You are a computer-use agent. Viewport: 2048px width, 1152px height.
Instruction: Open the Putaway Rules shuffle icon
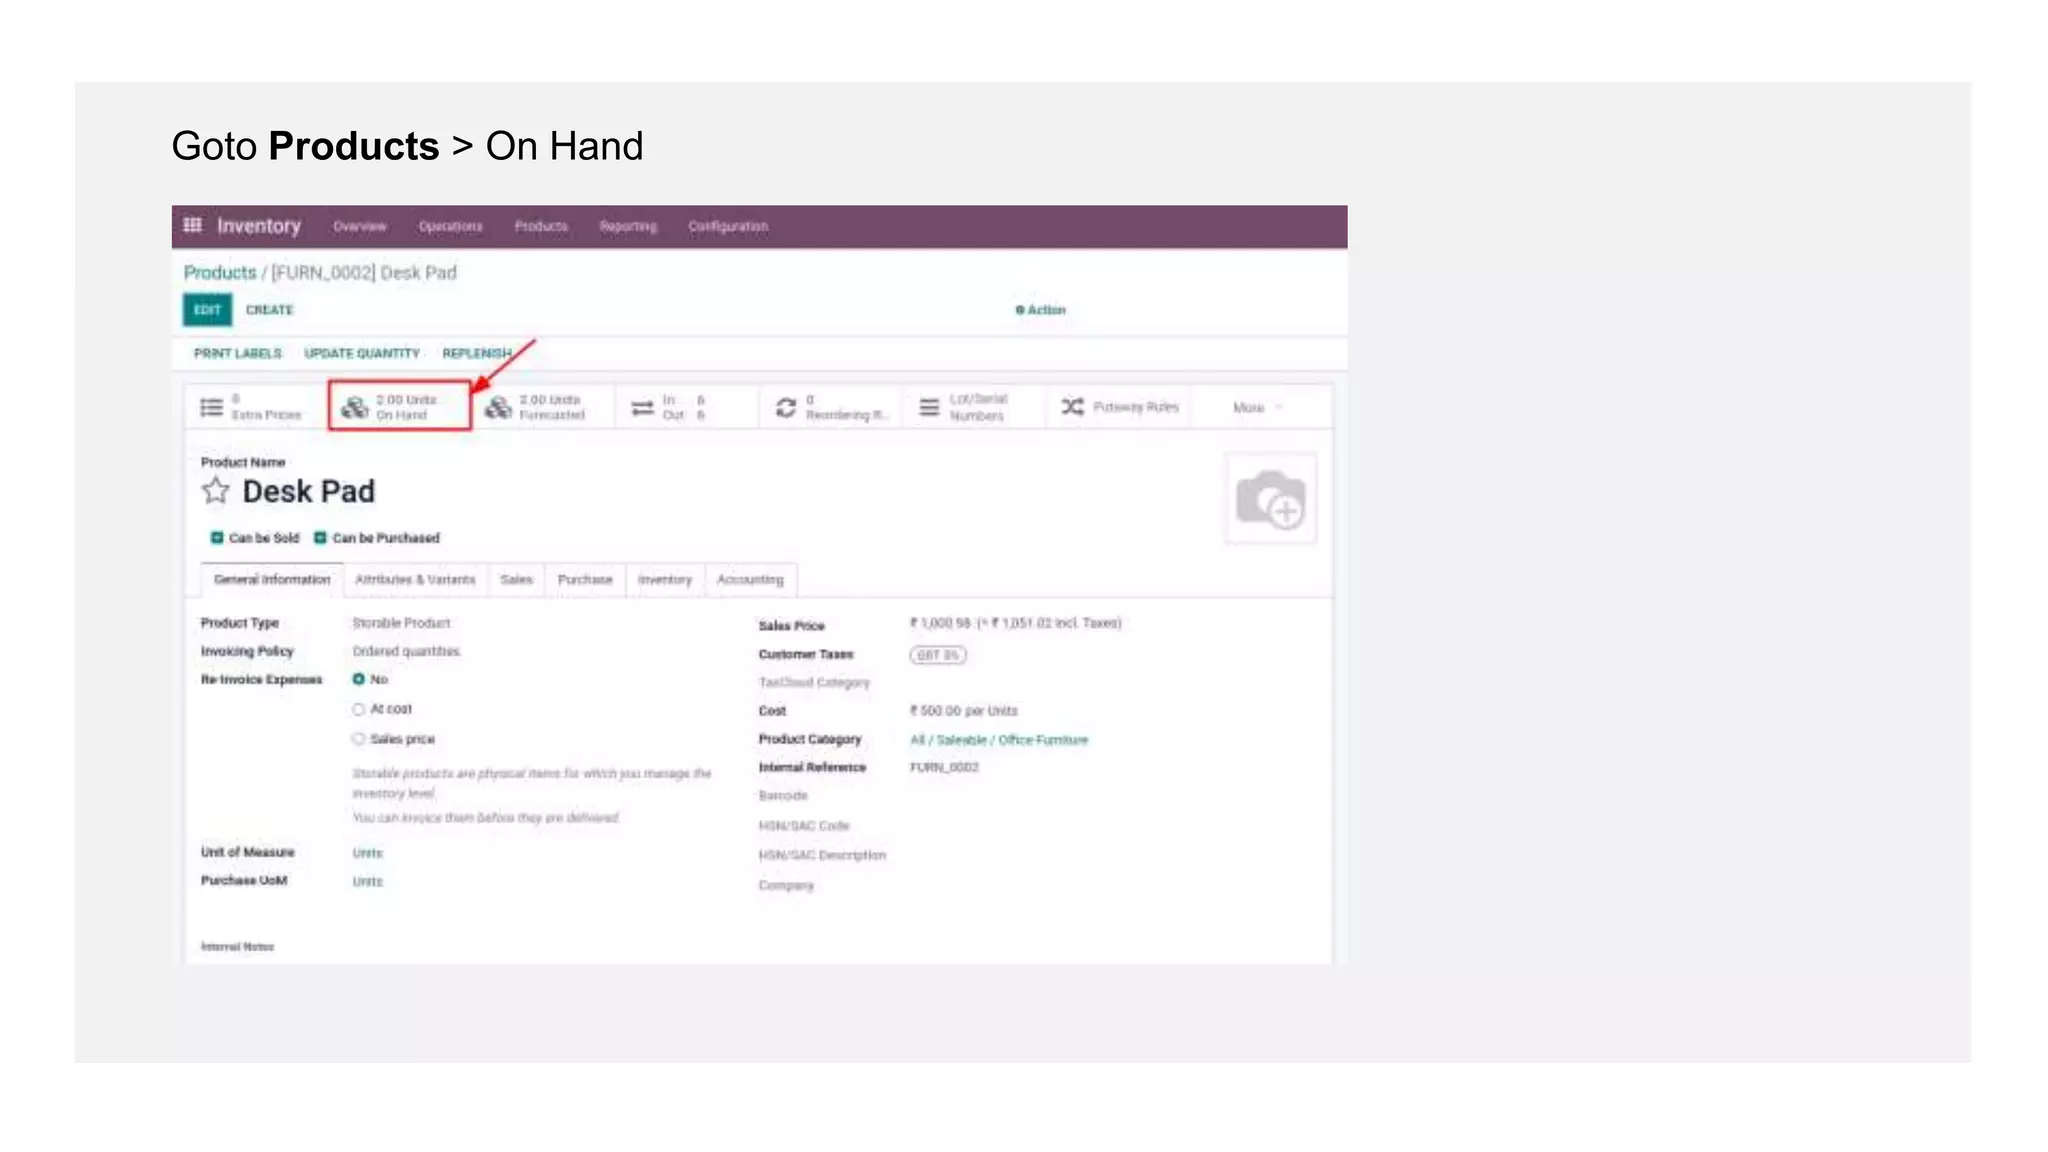pyautogui.click(x=1072, y=407)
